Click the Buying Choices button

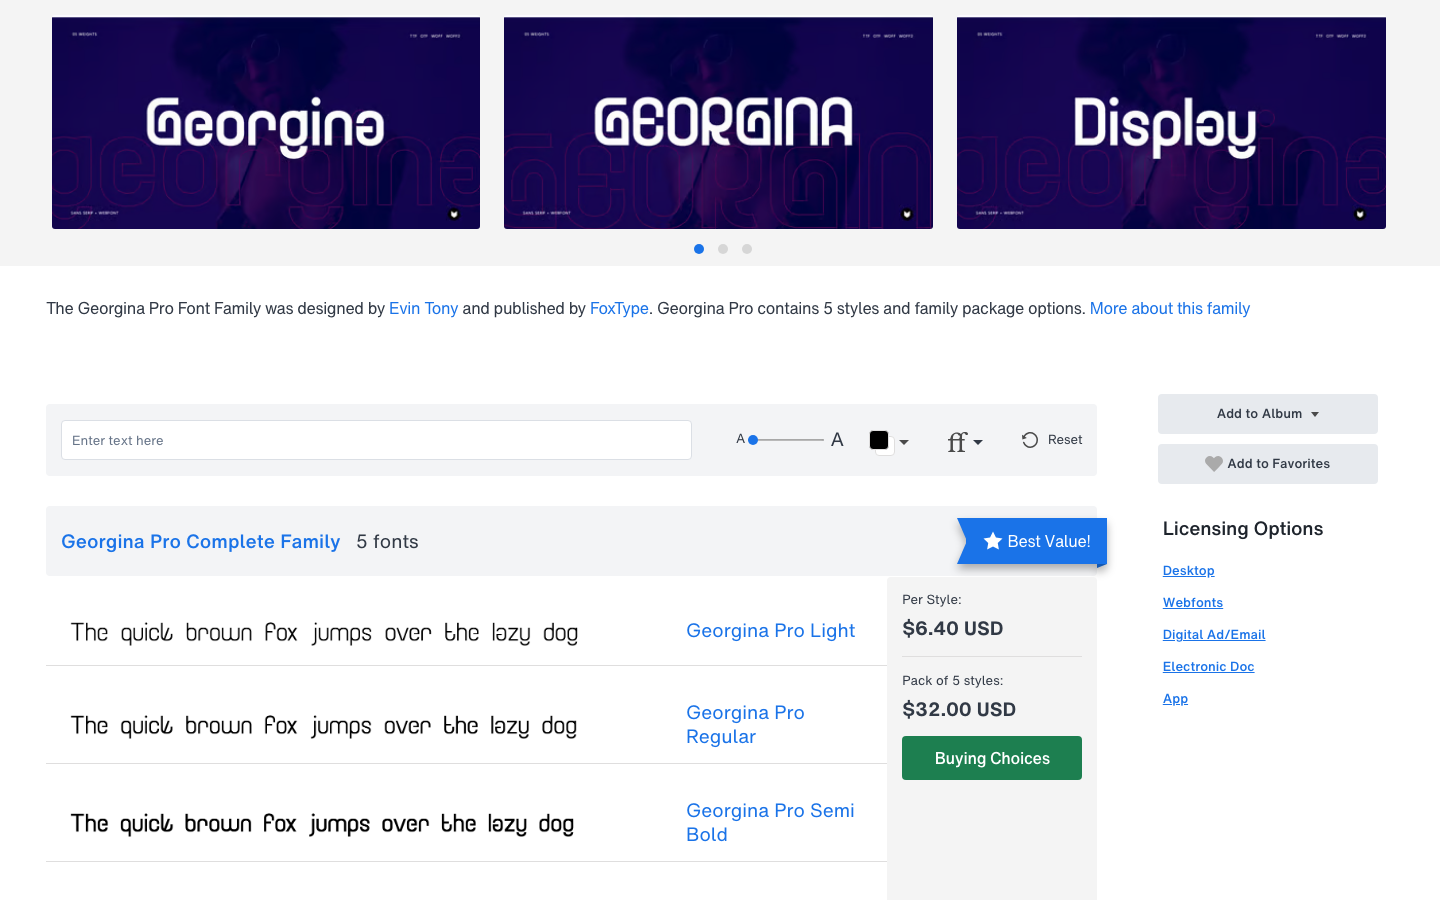991,757
